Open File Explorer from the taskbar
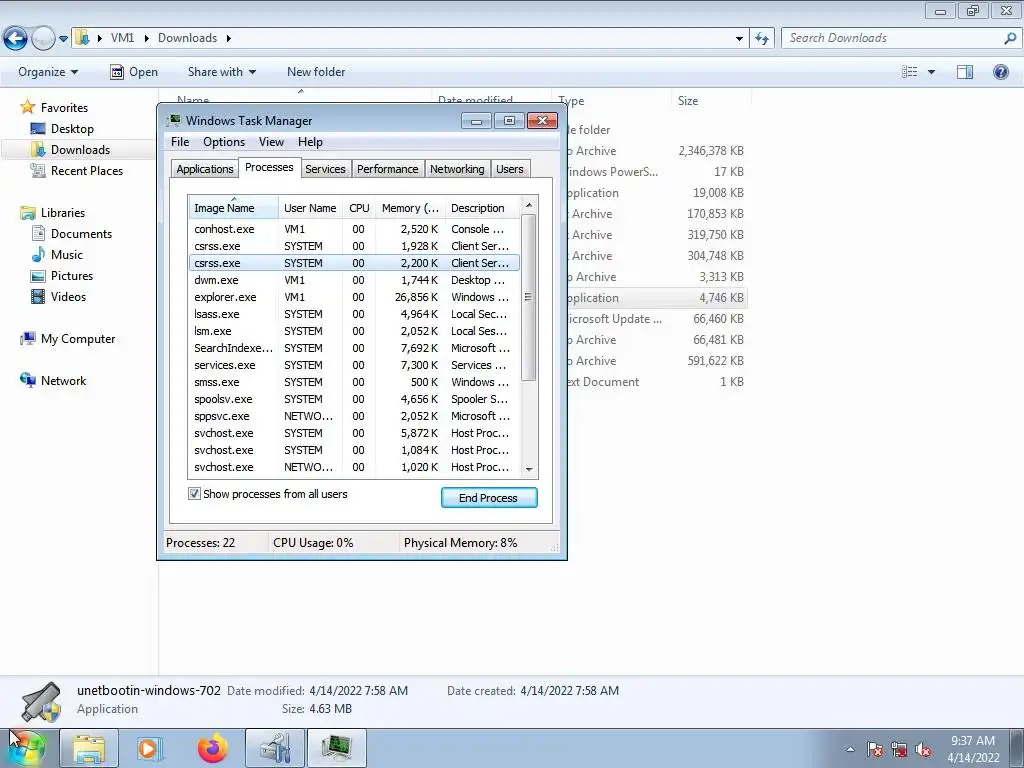The height and width of the screenshot is (768, 1024). point(89,748)
